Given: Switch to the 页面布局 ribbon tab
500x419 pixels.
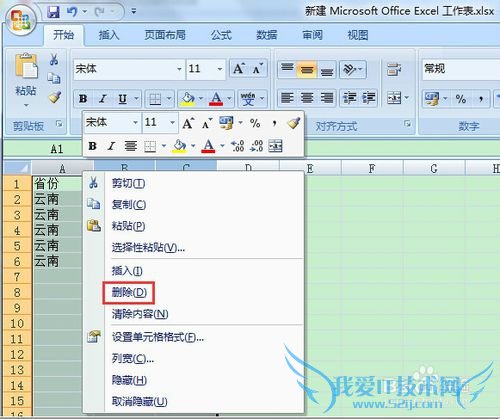Looking at the screenshot, I should coord(165,35).
